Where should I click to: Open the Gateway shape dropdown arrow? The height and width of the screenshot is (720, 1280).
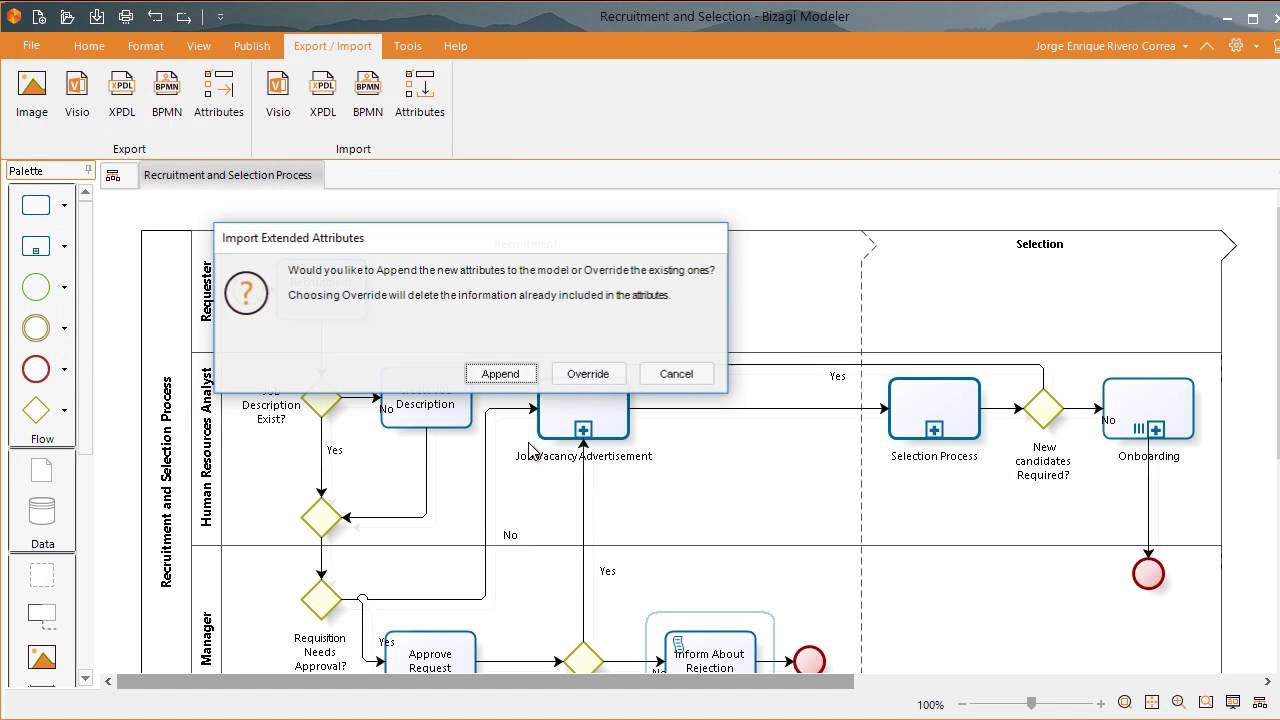(x=64, y=411)
